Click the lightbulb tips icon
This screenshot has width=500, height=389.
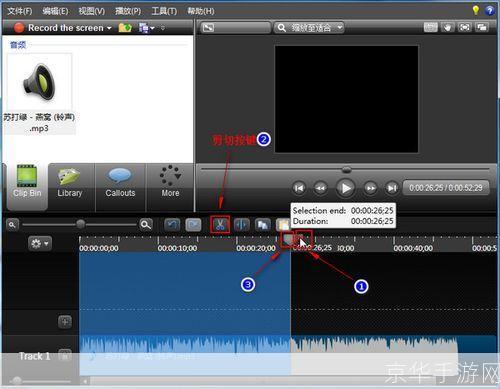click(476, 10)
